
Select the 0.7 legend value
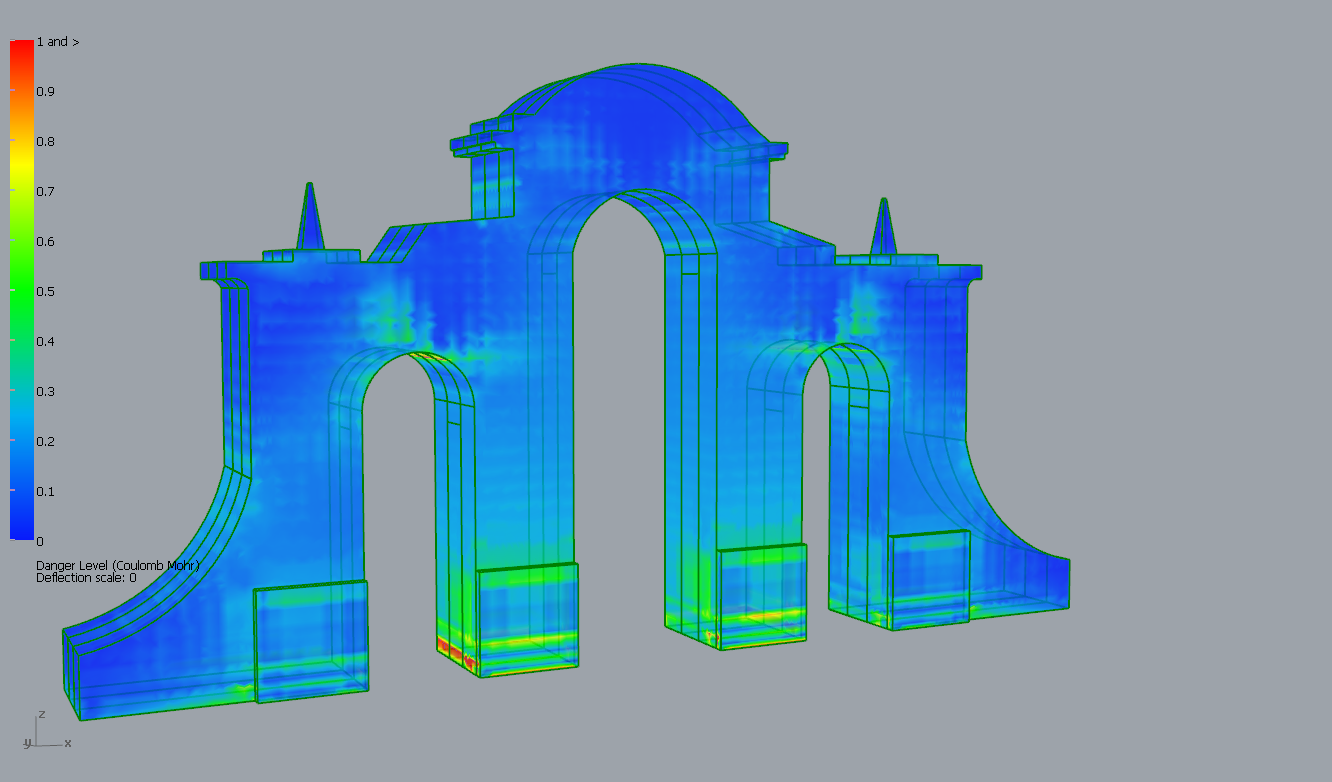tap(46, 192)
